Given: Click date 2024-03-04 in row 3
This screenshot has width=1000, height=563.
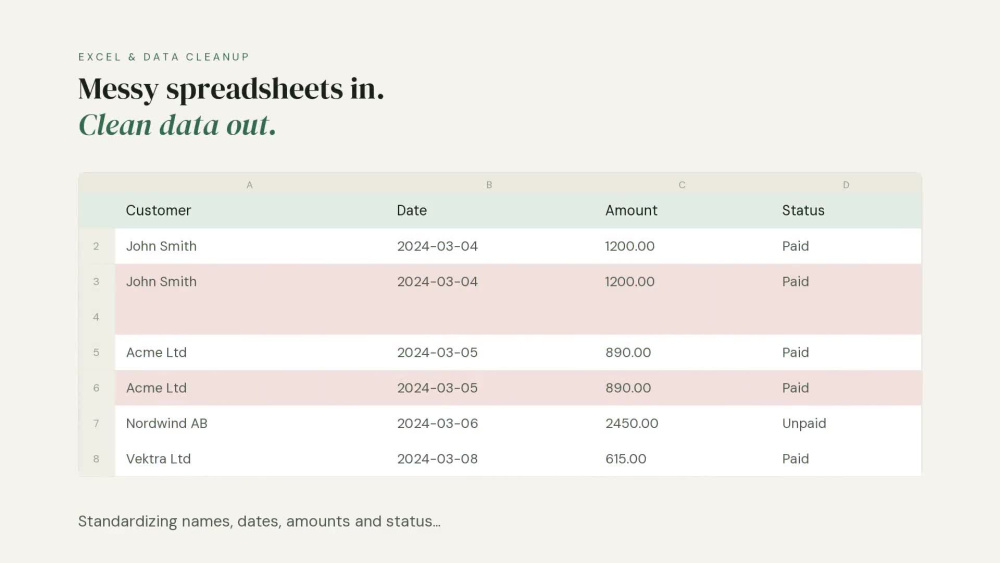Looking at the screenshot, I should pyautogui.click(x=438, y=281).
